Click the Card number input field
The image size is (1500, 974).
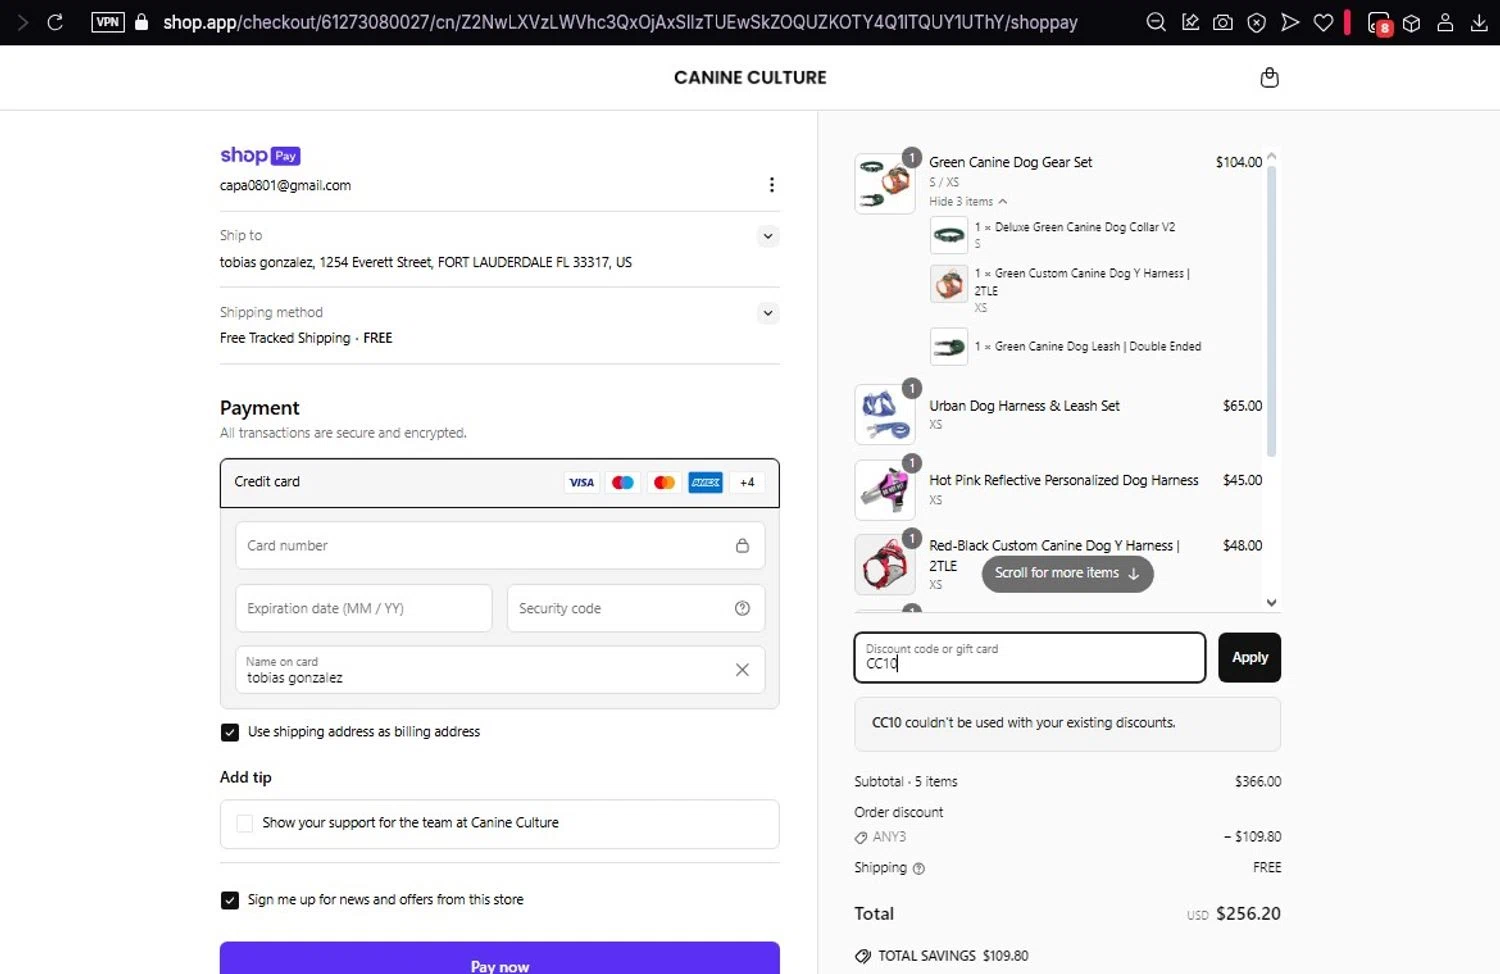[500, 546]
